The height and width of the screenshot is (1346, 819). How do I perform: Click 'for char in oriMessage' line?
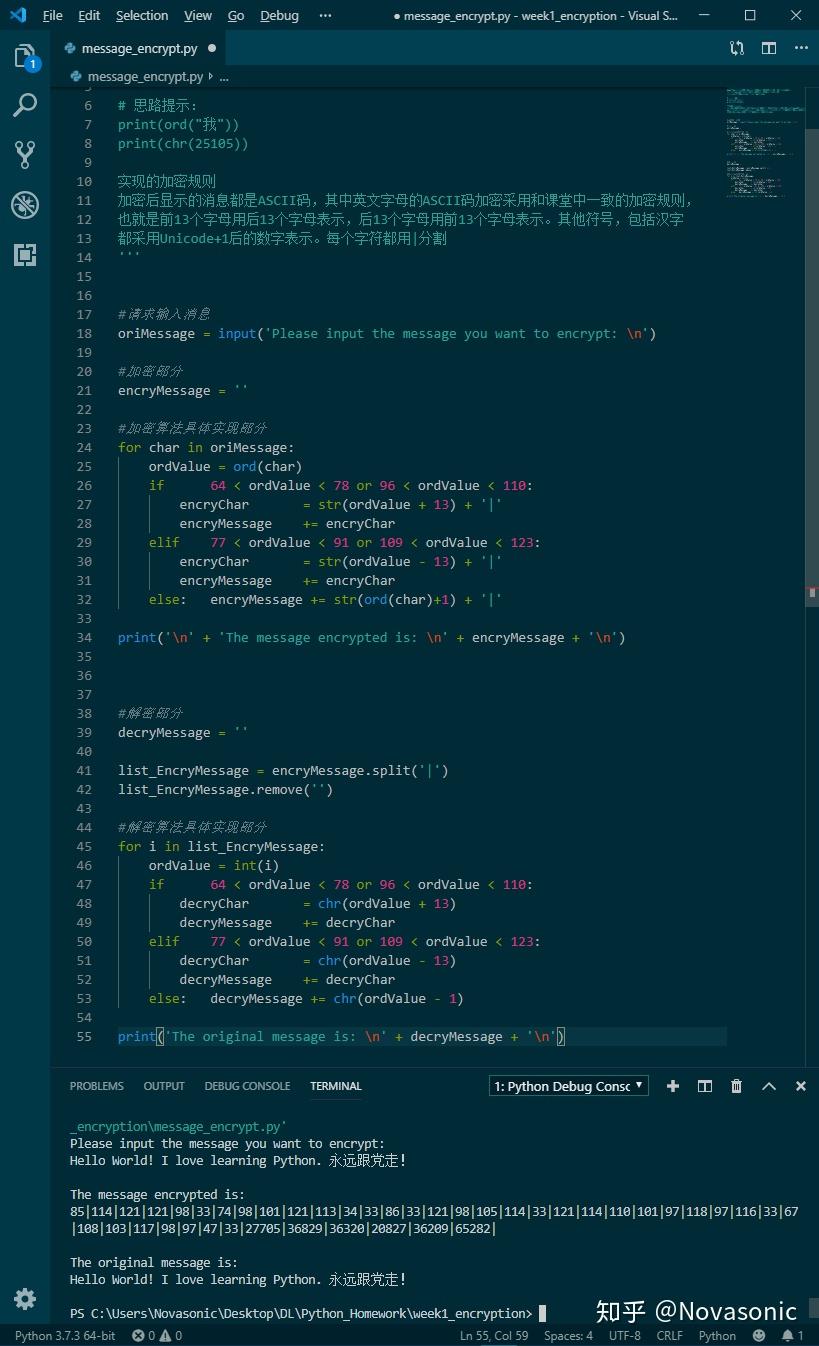pyautogui.click(x=206, y=448)
